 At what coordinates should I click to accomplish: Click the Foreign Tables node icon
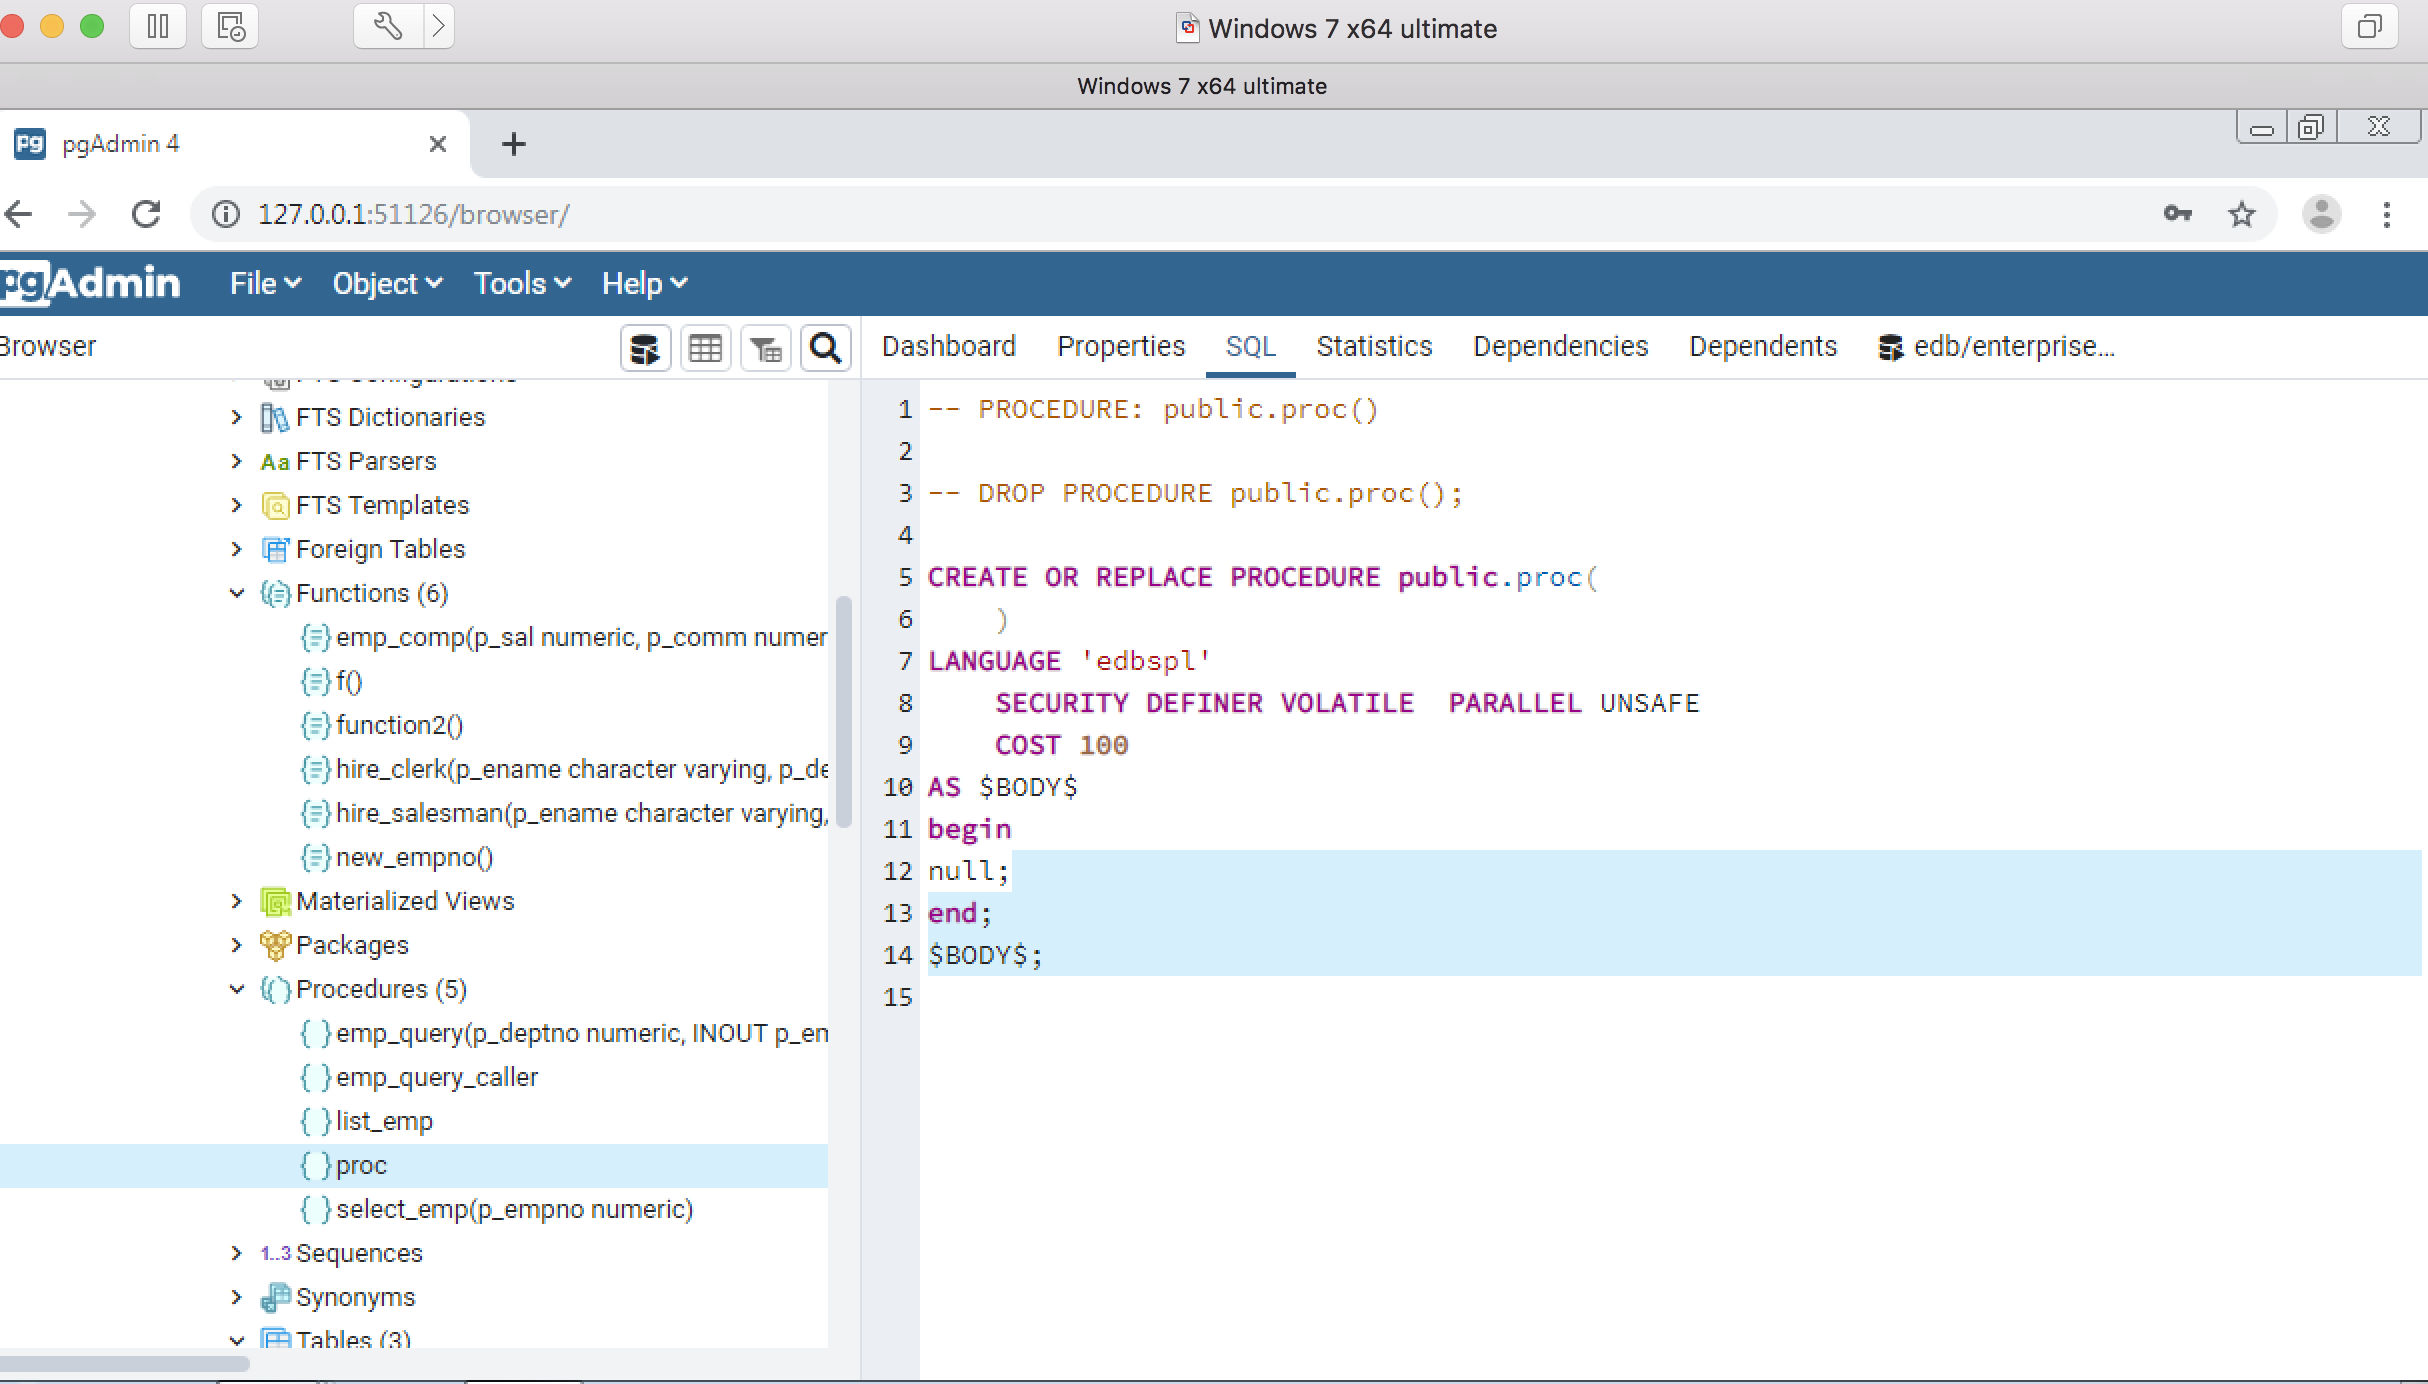275,549
